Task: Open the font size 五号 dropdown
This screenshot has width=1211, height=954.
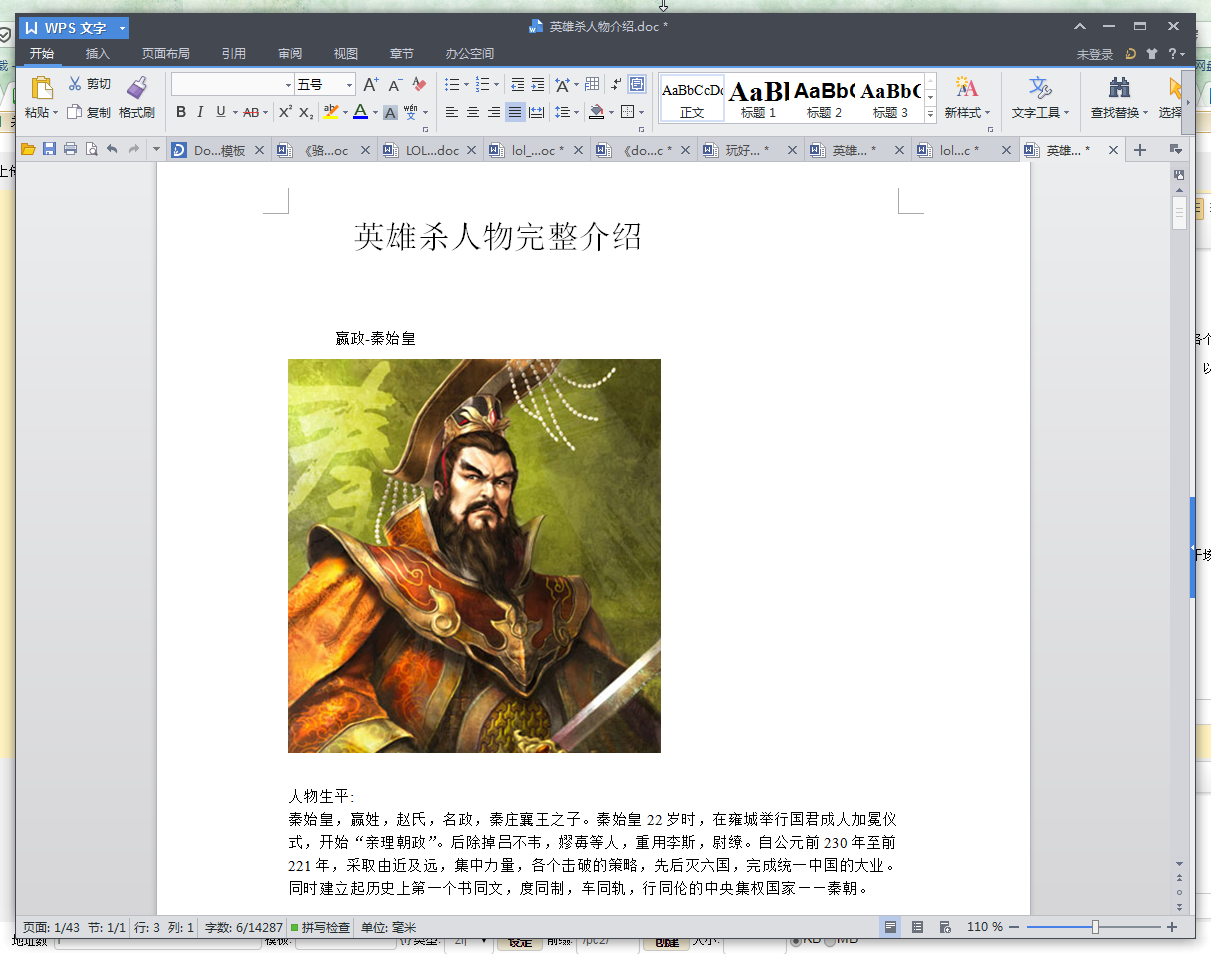Action: tap(350, 85)
